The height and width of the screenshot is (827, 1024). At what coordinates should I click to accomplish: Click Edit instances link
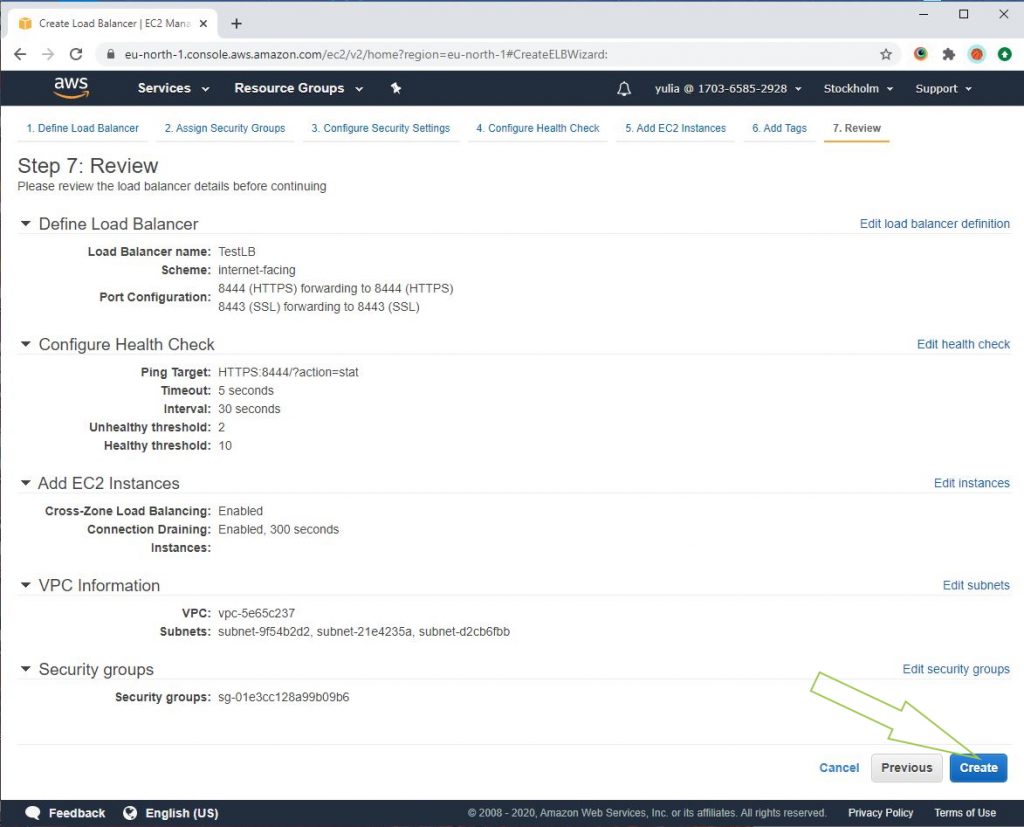(972, 483)
